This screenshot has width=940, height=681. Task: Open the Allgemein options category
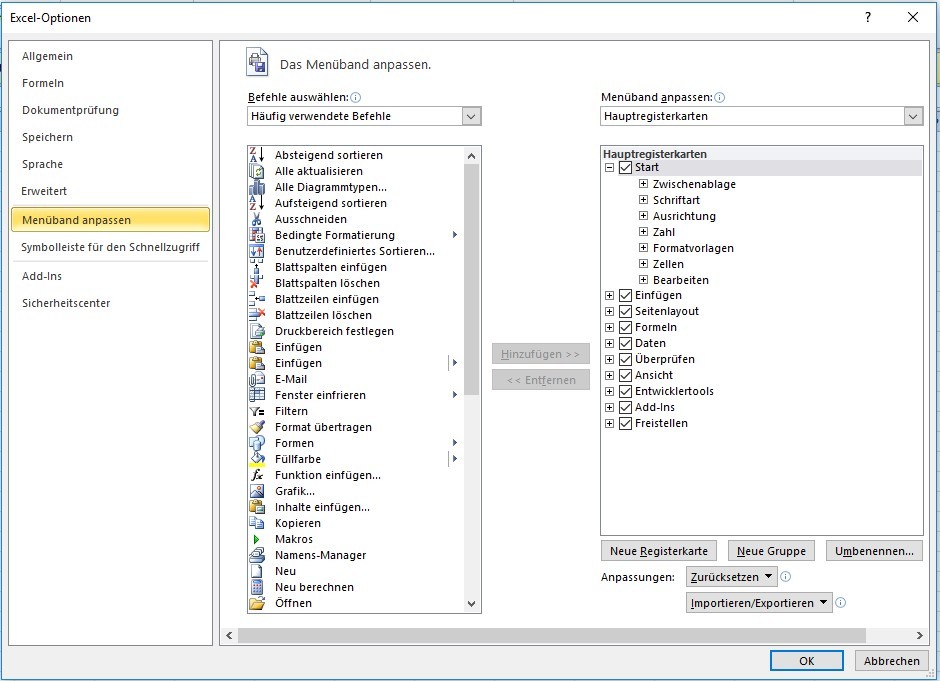tap(110, 56)
